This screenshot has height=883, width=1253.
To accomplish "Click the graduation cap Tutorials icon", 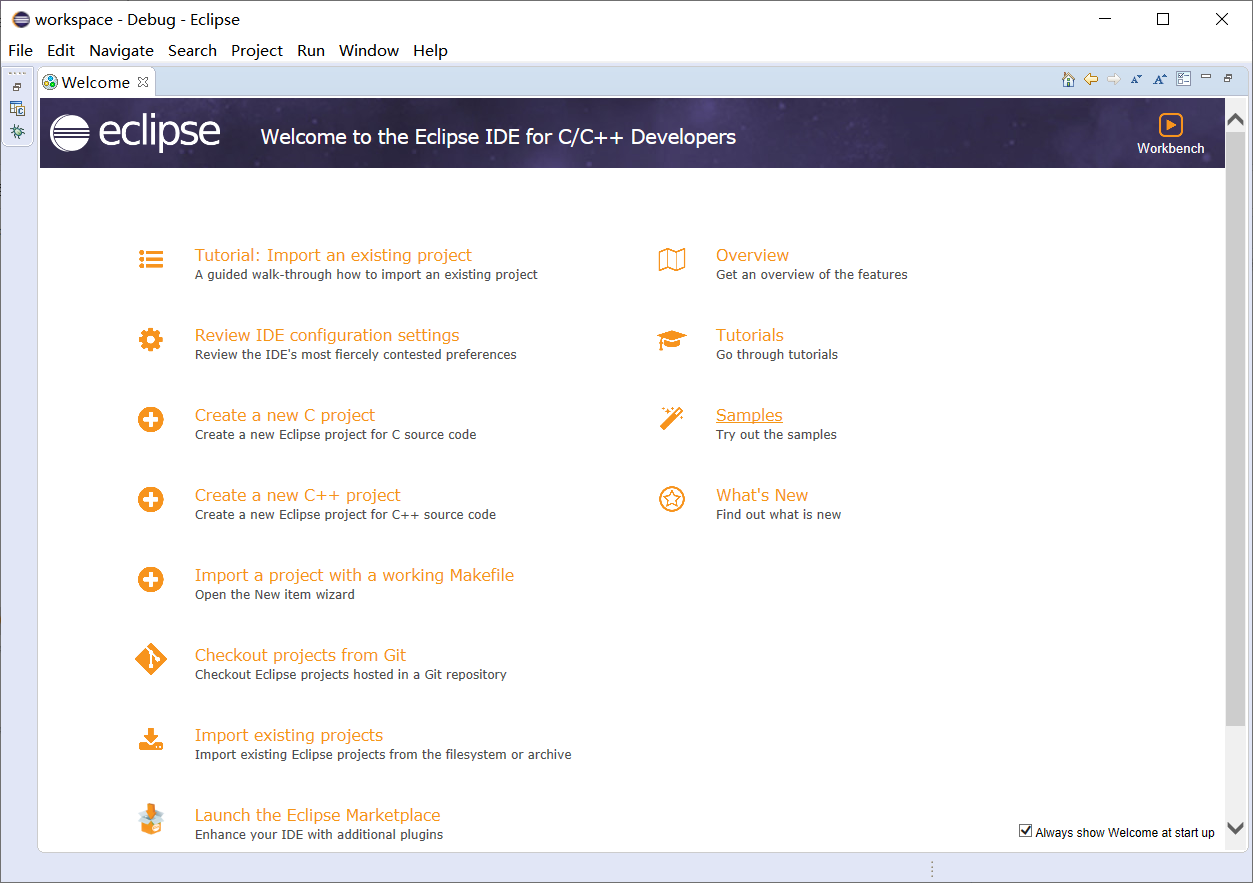I will [x=672, y=340].
